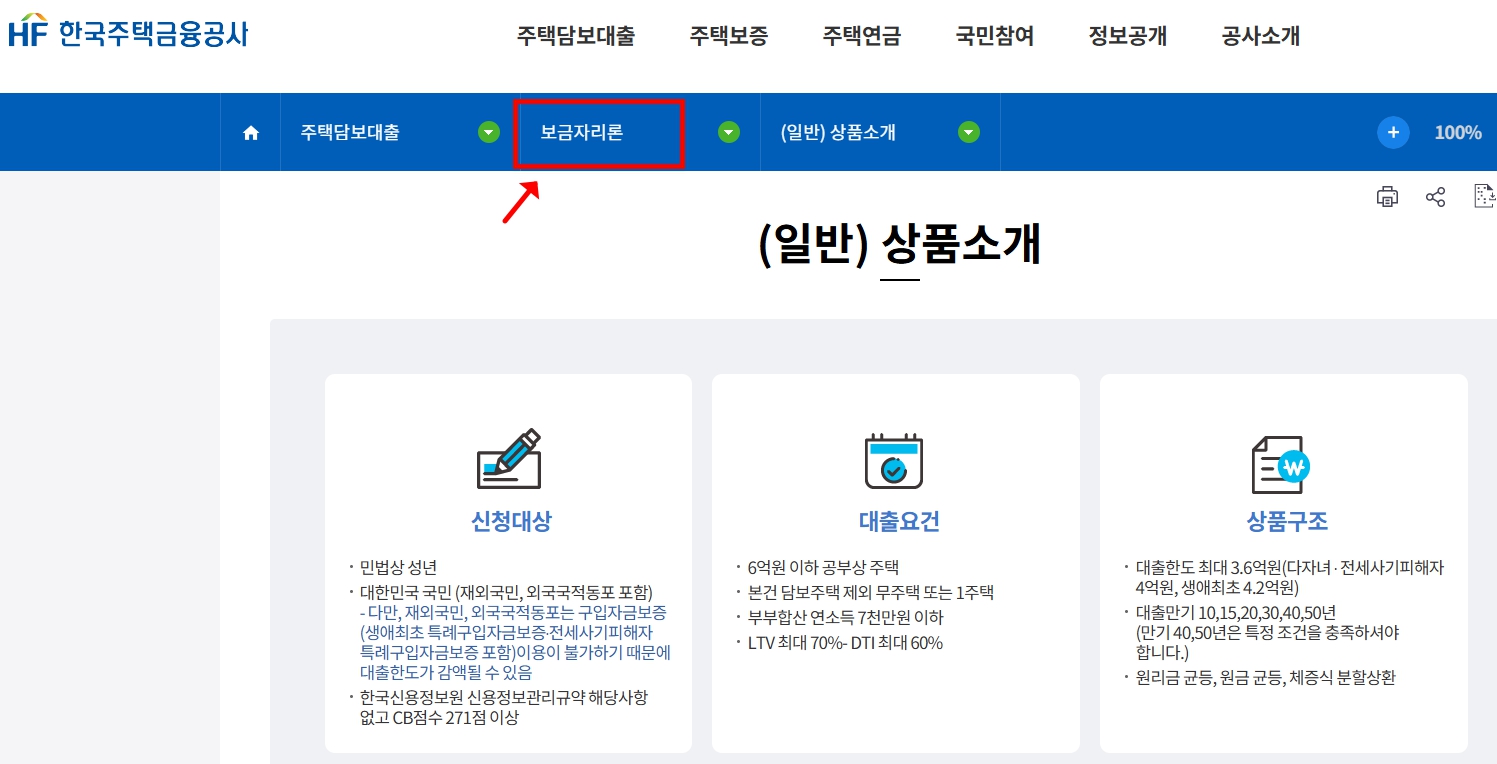The image size is (1497, 764).
Task: Click the blue note starting 다만, 재외국민
Action: point(515,643)
